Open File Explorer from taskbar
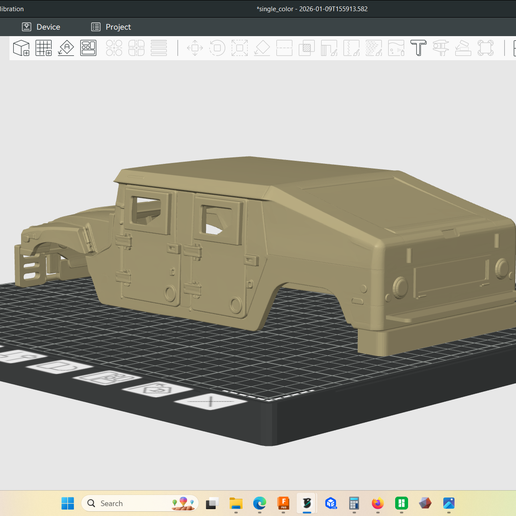The height and width of the screenshot is (516, 516). point(236,503)
